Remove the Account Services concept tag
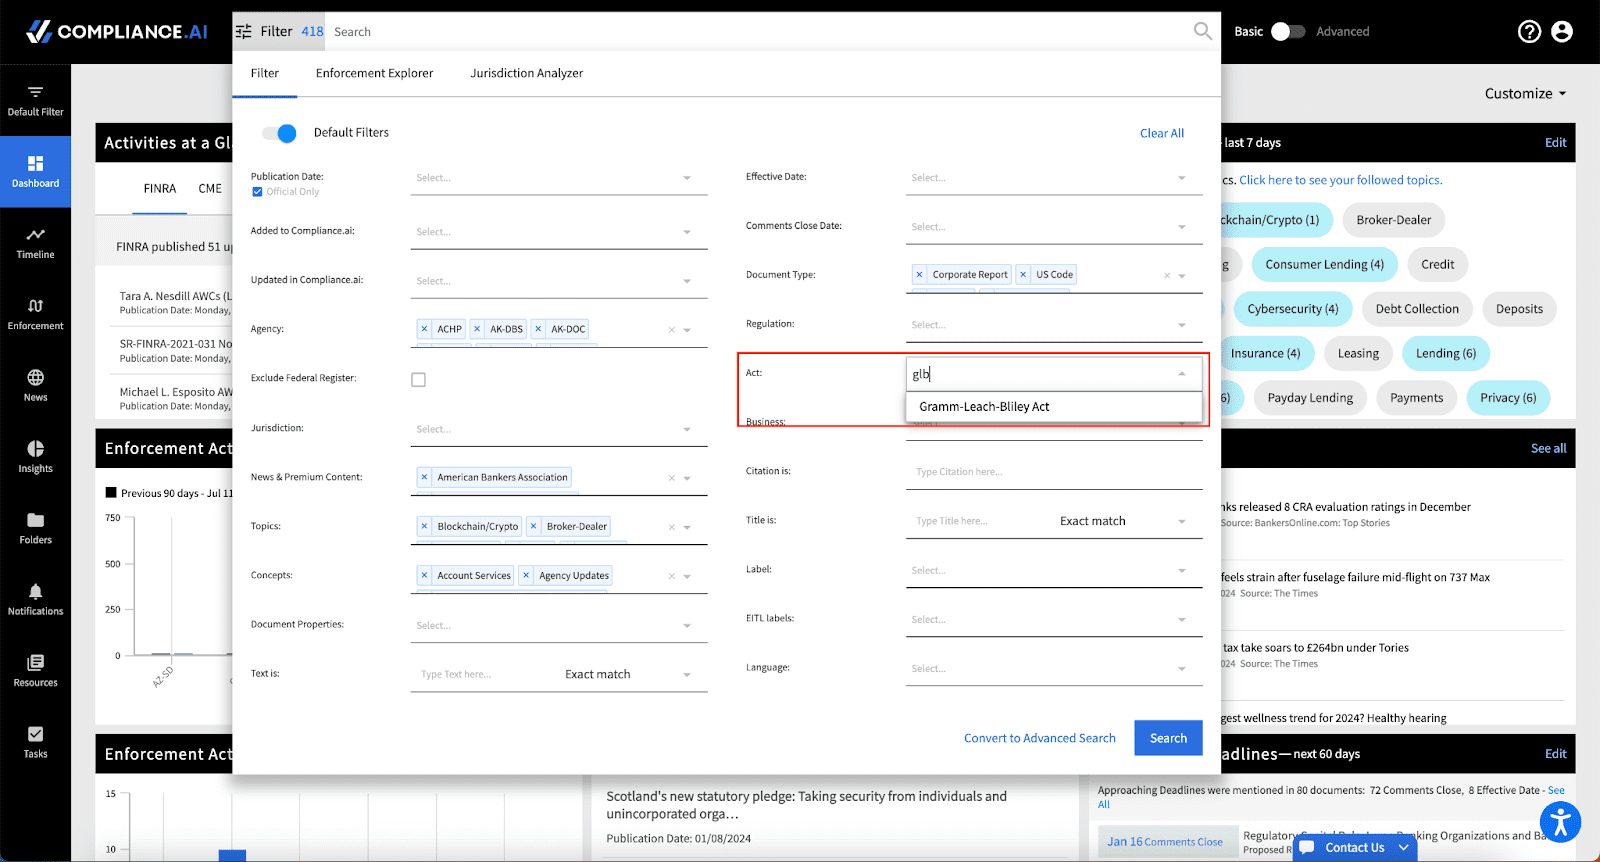This screenshot has height=862, width=1600. [x=424, y=575]
